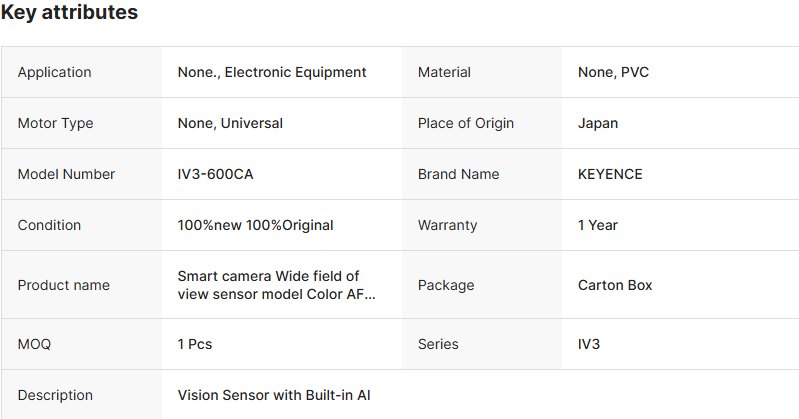This screenshot has width=799, height=419.
Task: Click the KEYENCE brand value
Action: pos(610,174)
